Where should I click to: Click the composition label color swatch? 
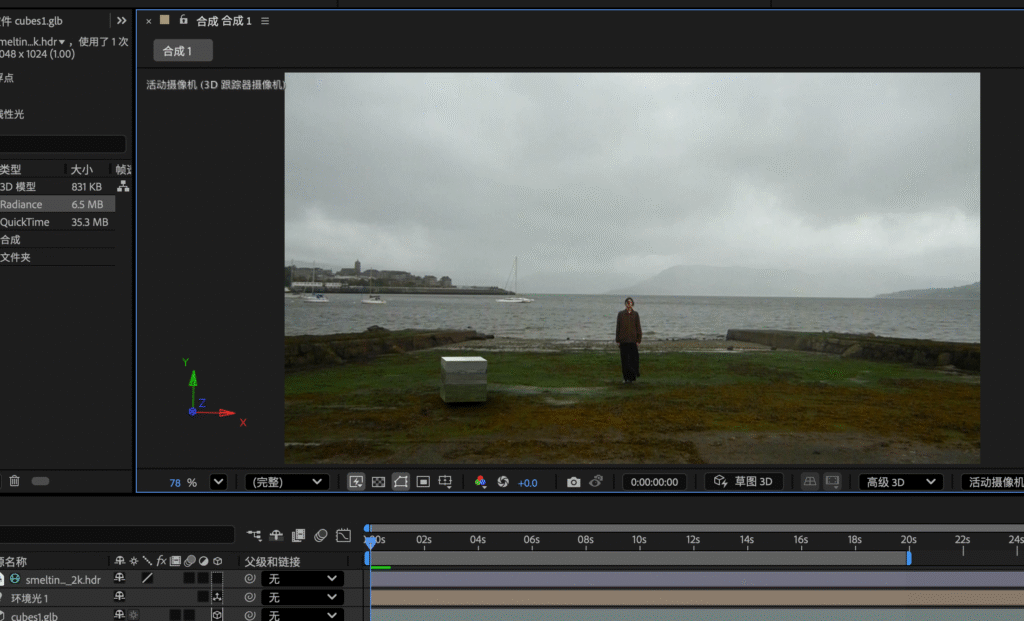(x=165, y=20)
